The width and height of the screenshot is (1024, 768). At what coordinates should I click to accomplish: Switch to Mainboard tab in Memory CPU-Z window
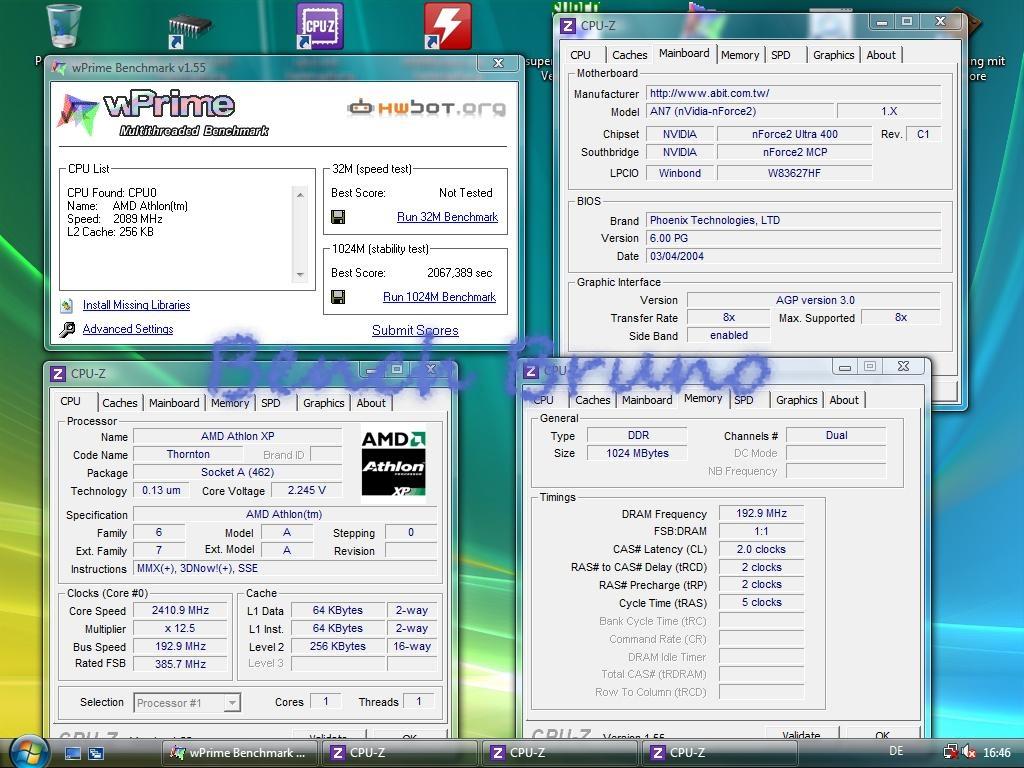[647, 400]
